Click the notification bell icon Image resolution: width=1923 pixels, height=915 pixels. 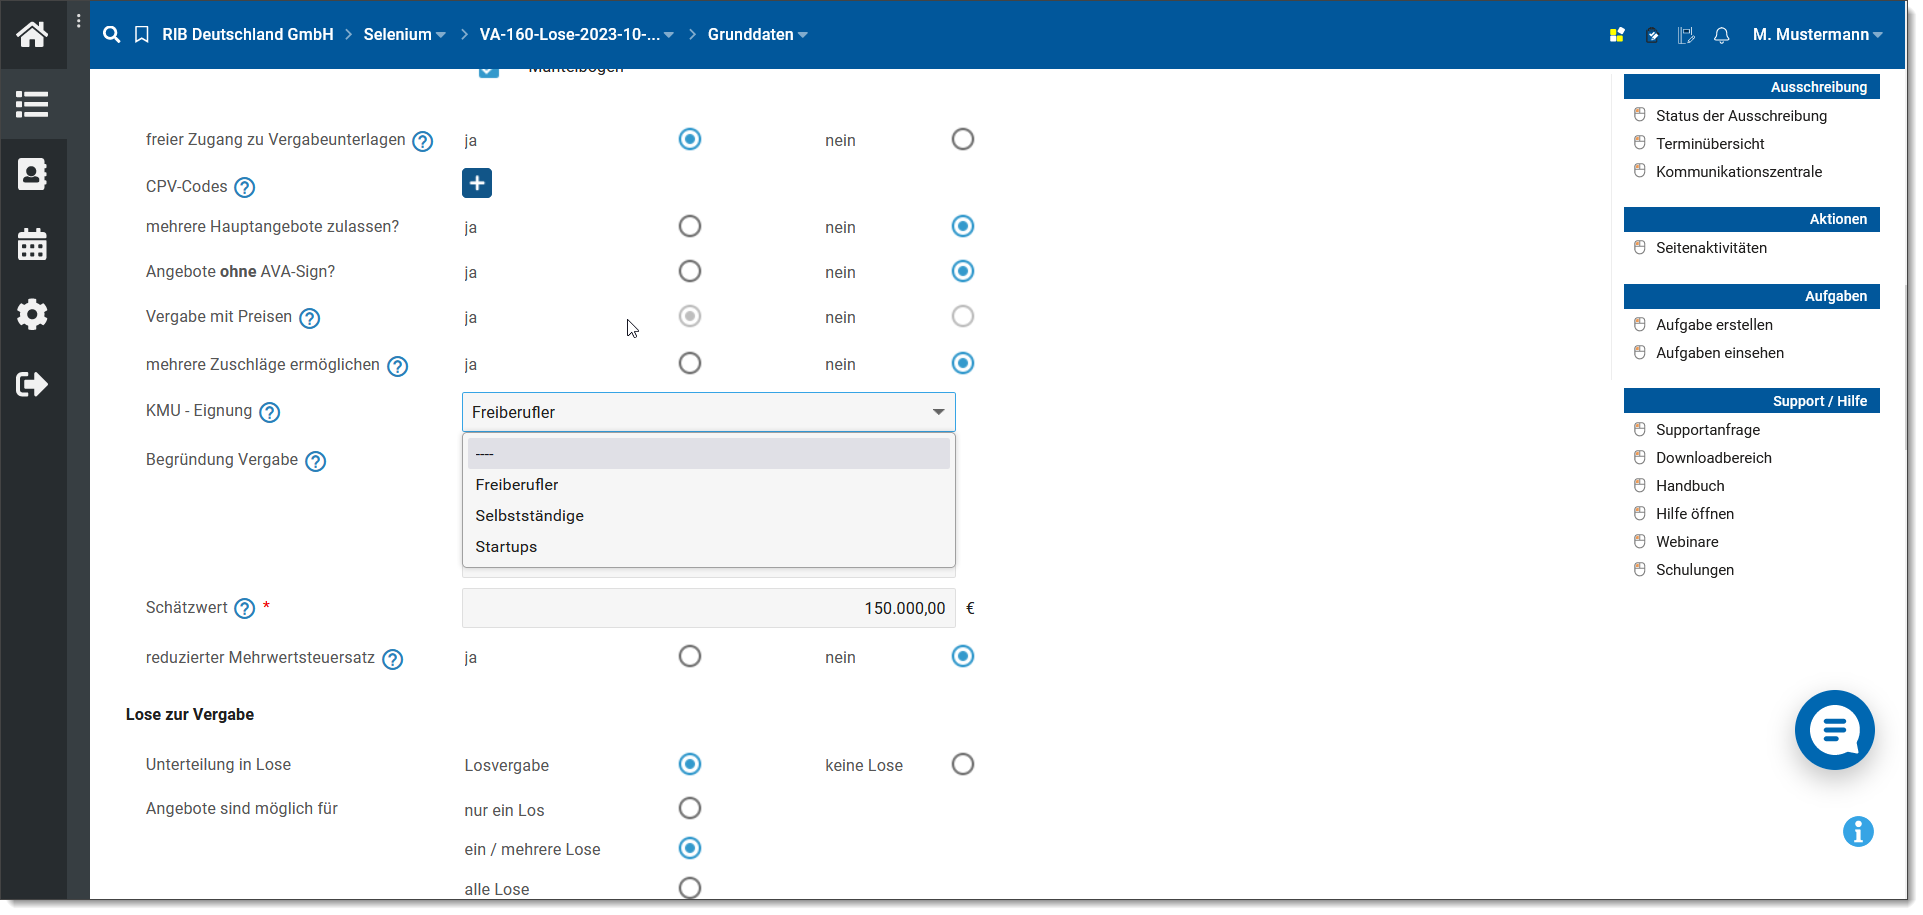click(x=1721, y=35)
